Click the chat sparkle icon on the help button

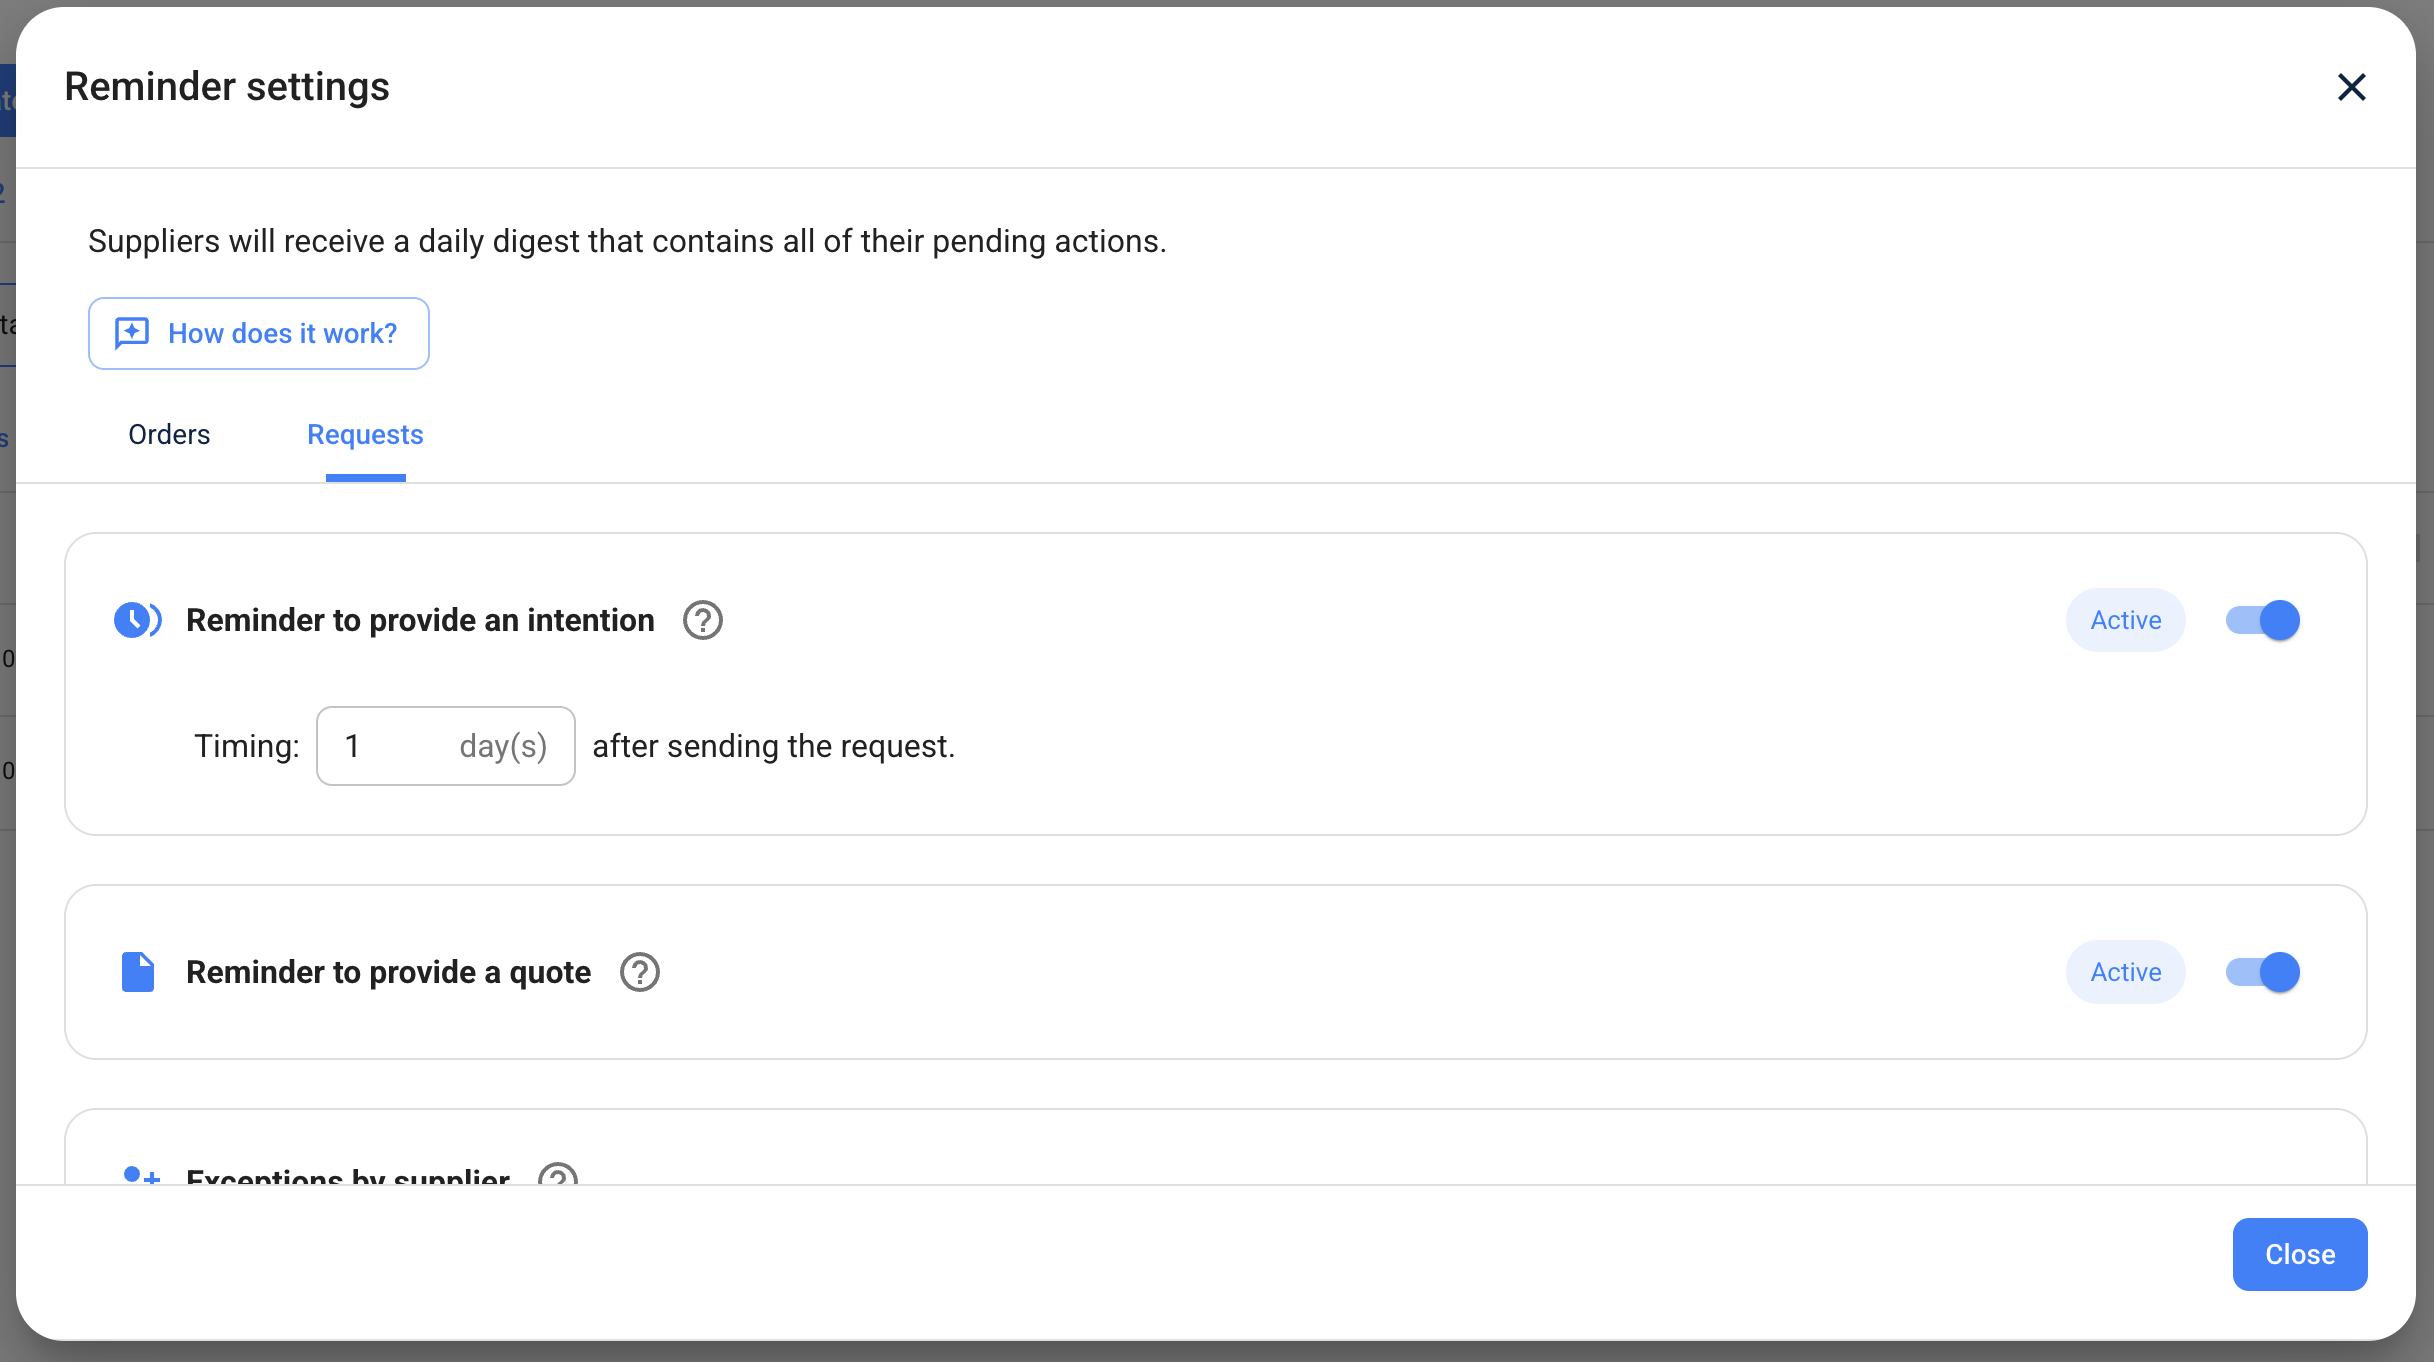132,333
